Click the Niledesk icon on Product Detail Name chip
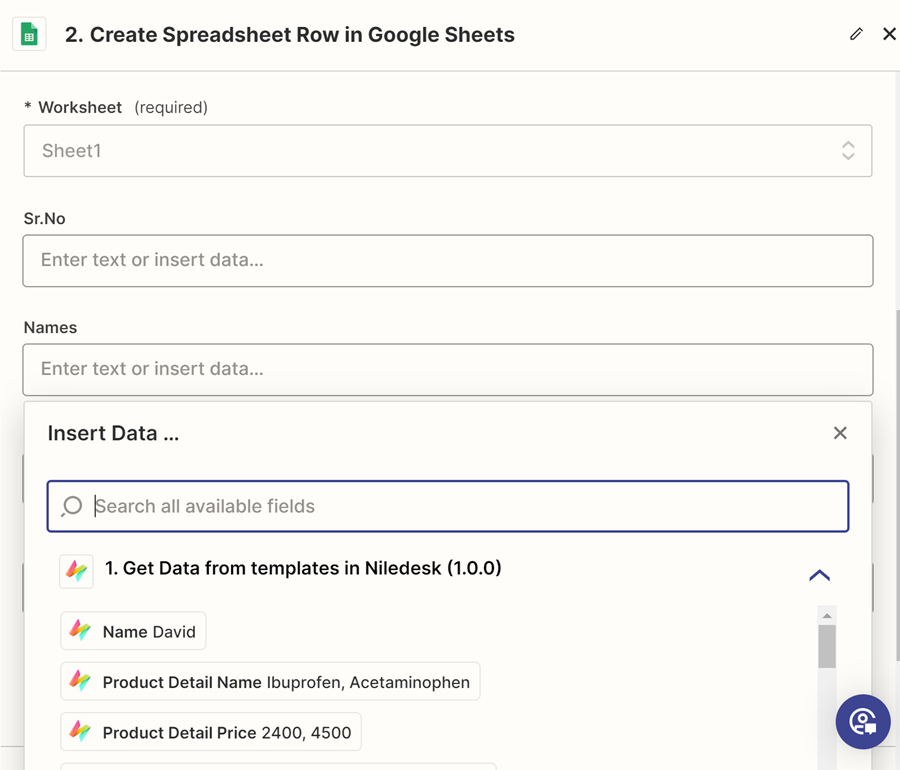Image resolution: width=900 pixels, height=770 pixels. [x=79, y=681]
